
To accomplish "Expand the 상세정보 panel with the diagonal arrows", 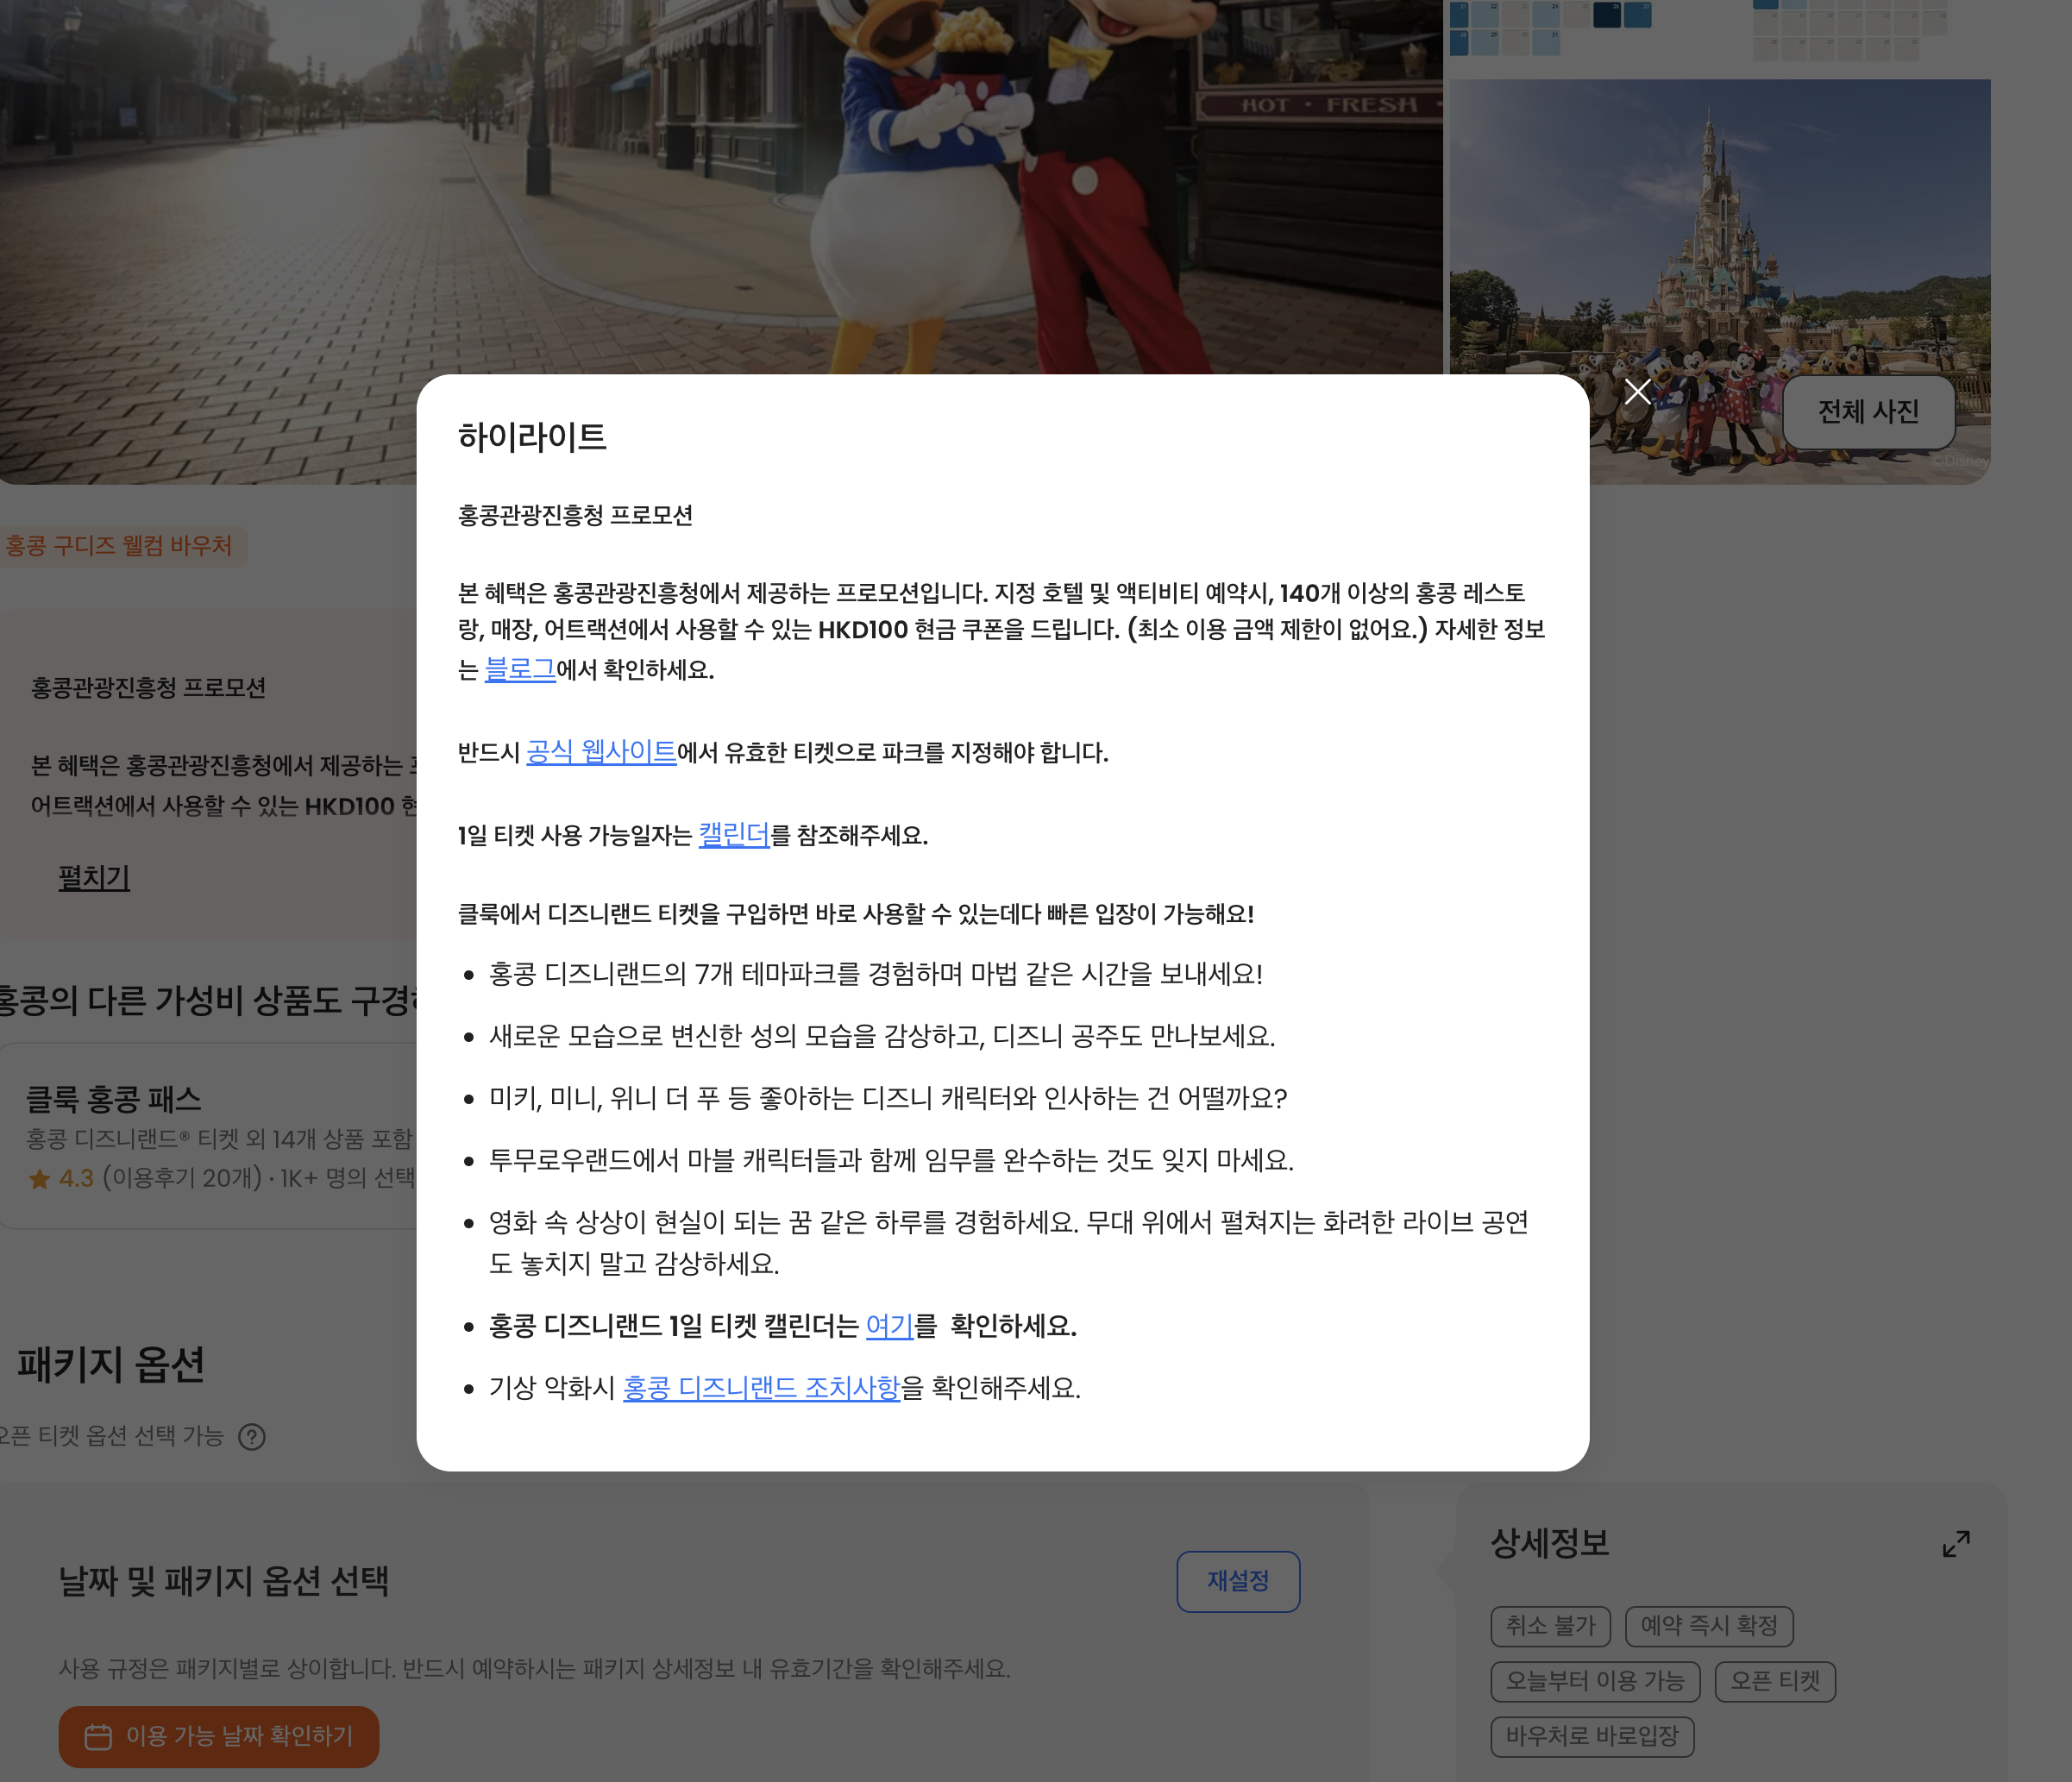I will [1957, 1543].
